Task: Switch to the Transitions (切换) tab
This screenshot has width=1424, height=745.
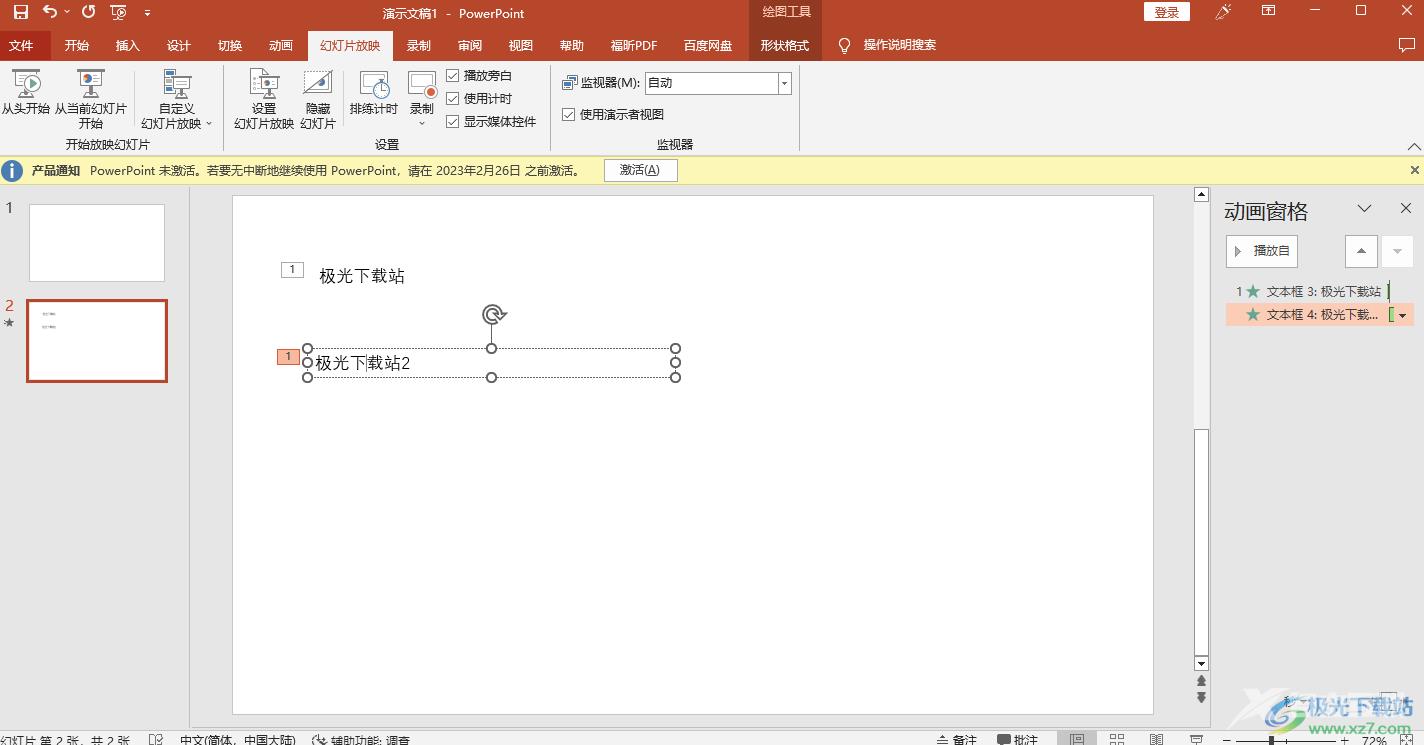Action: point(230,46)
